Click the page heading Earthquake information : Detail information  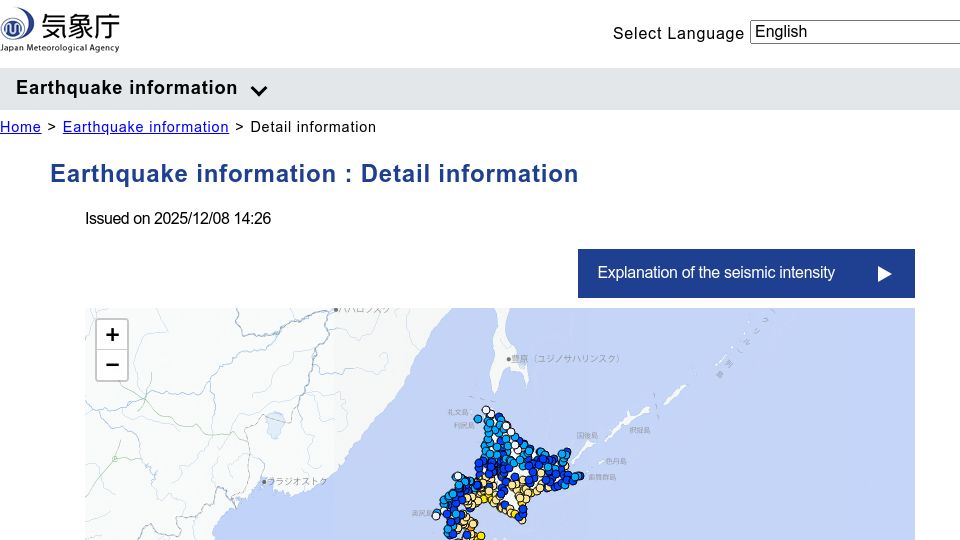click(x=314, y=174)
